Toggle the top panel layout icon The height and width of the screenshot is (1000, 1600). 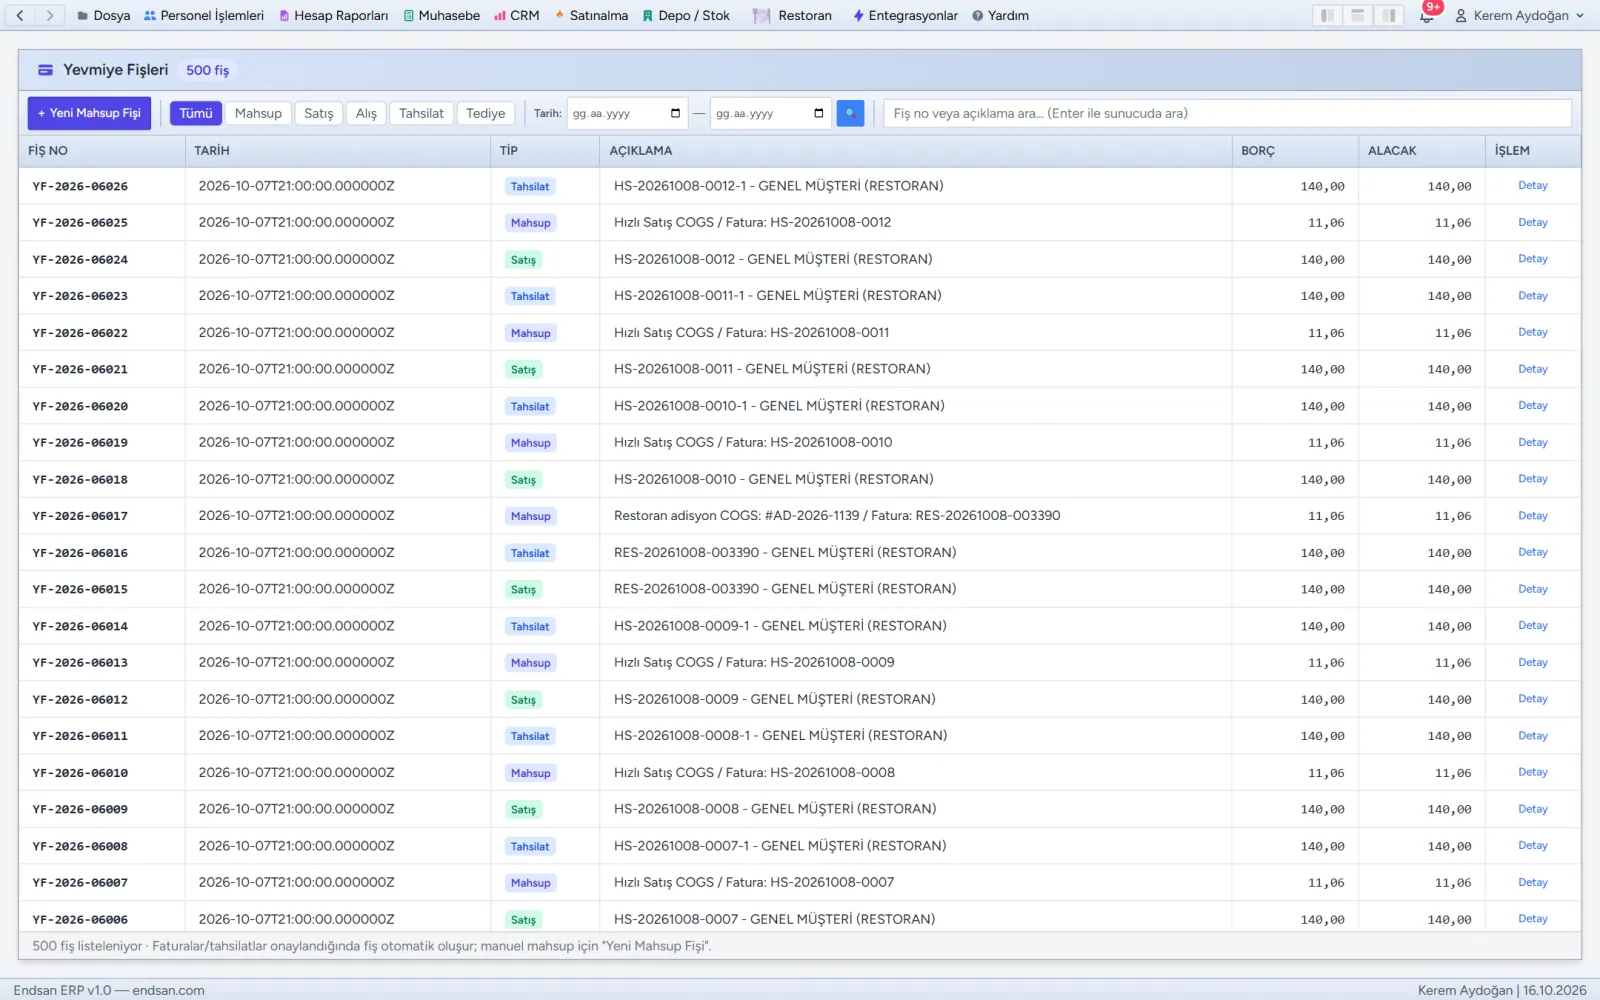1358,15
